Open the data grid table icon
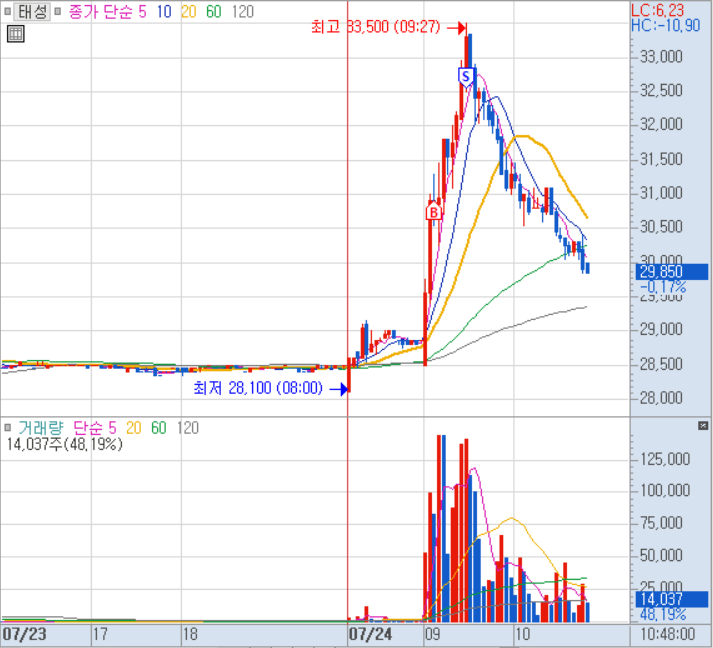 (15, 35)
